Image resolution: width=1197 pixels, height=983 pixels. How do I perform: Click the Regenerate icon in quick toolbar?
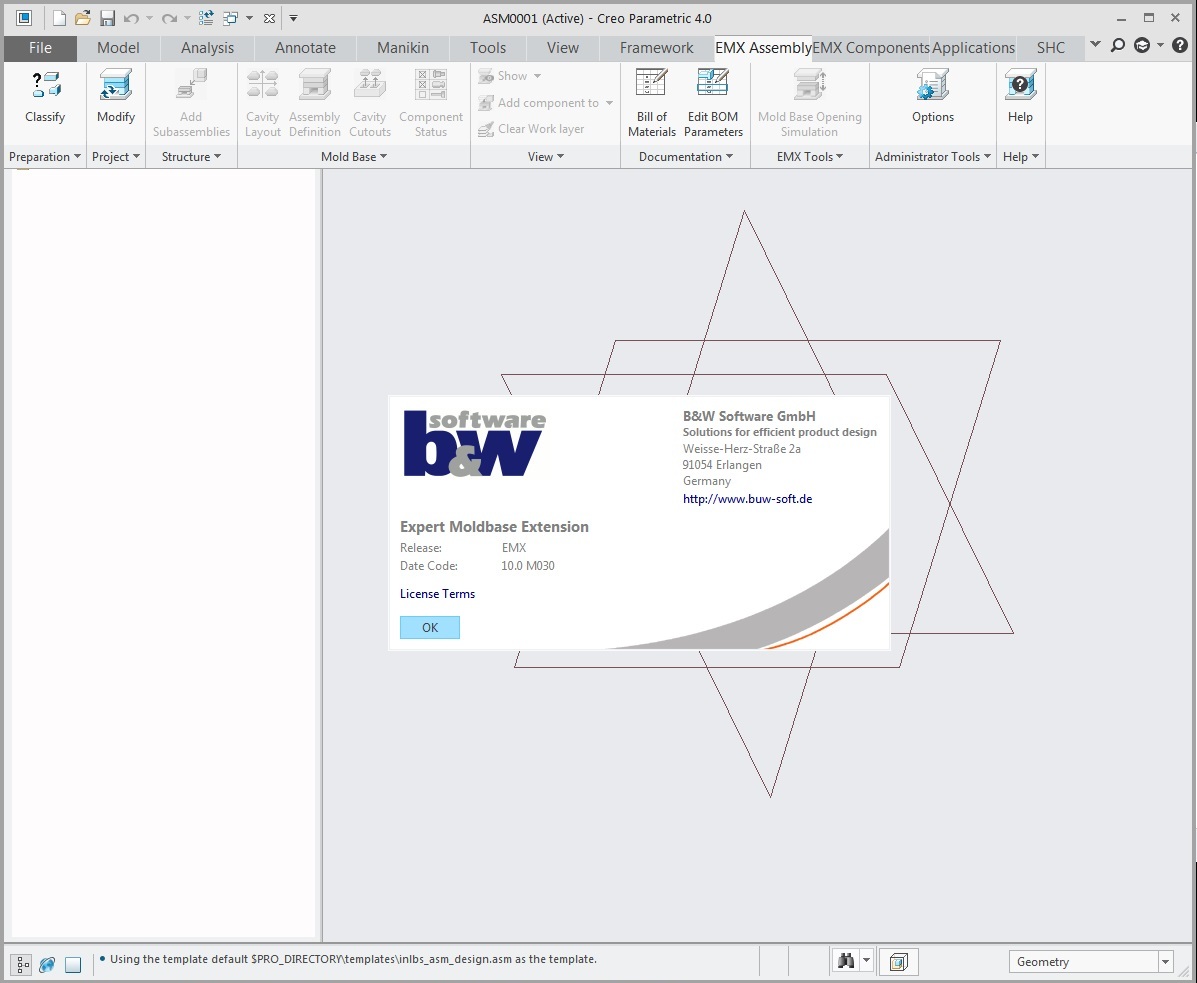pyautogui.click(x=205, y=18)
